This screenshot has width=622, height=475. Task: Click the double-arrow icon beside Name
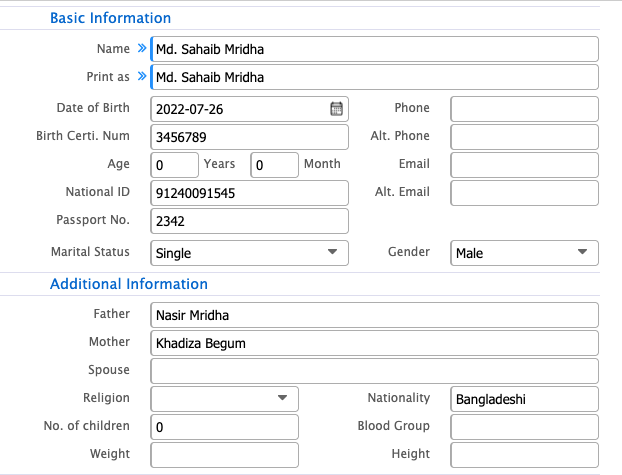coord(141,49)
